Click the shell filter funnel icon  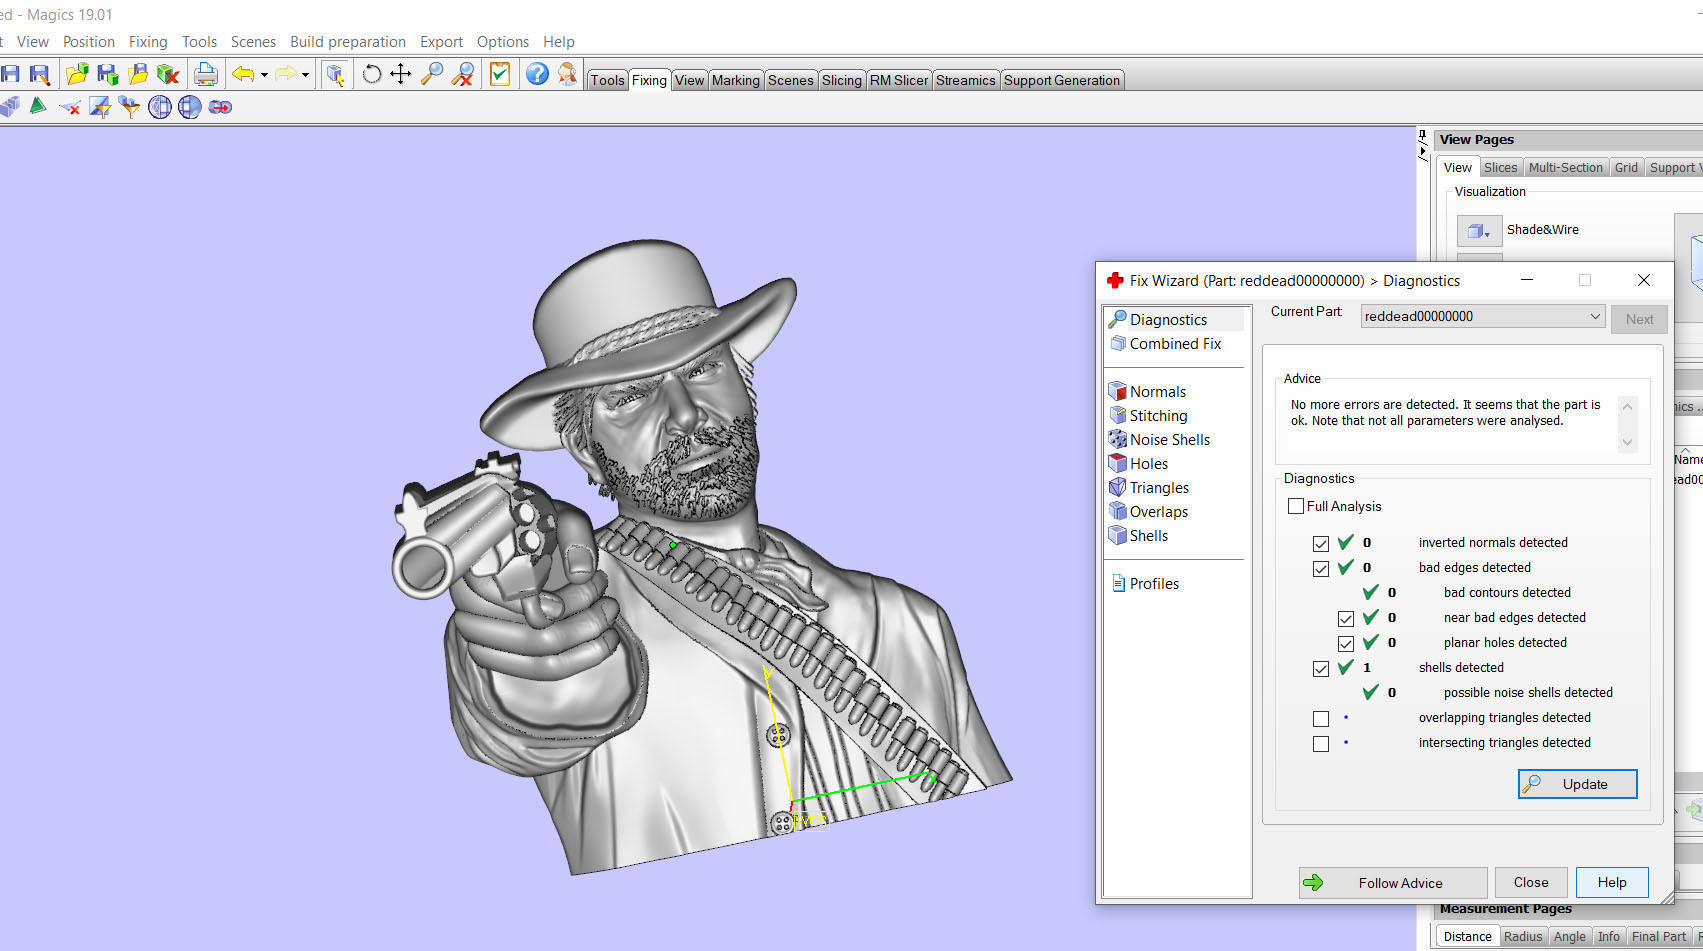129,106
